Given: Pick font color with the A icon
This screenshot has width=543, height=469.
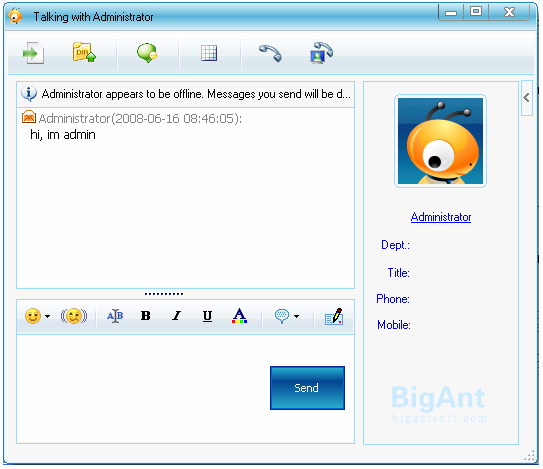Looking at the screenshot, I should pyautogui.click(x=239, y=316).
